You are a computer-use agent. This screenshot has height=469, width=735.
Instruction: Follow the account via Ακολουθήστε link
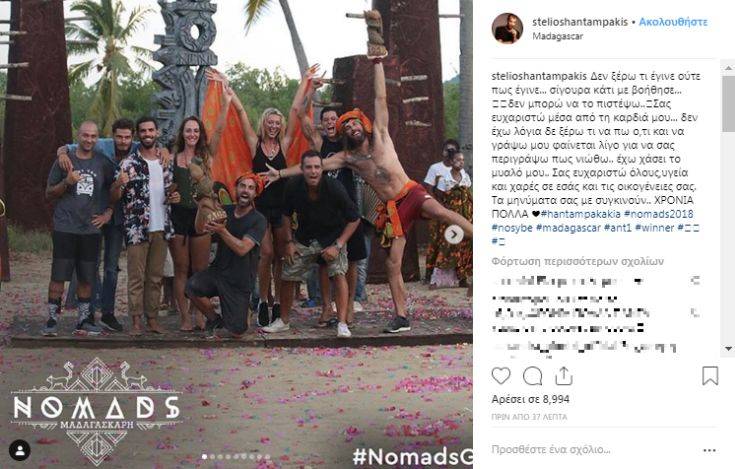click(673, 22)
